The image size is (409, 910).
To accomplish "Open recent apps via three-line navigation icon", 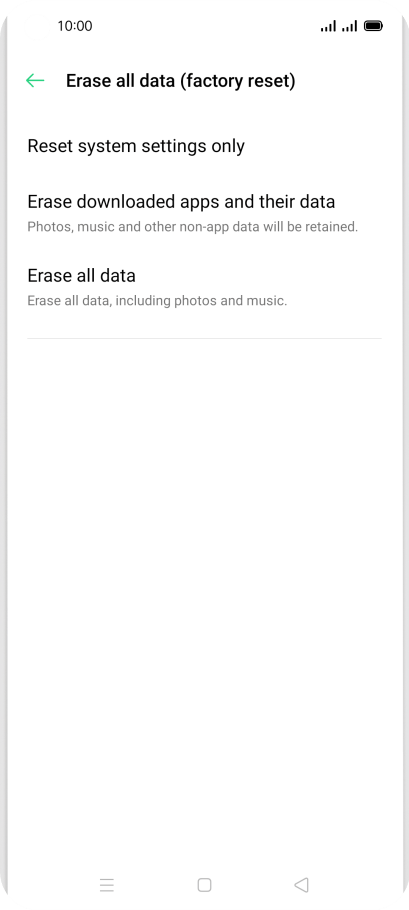I will [107, 884].
